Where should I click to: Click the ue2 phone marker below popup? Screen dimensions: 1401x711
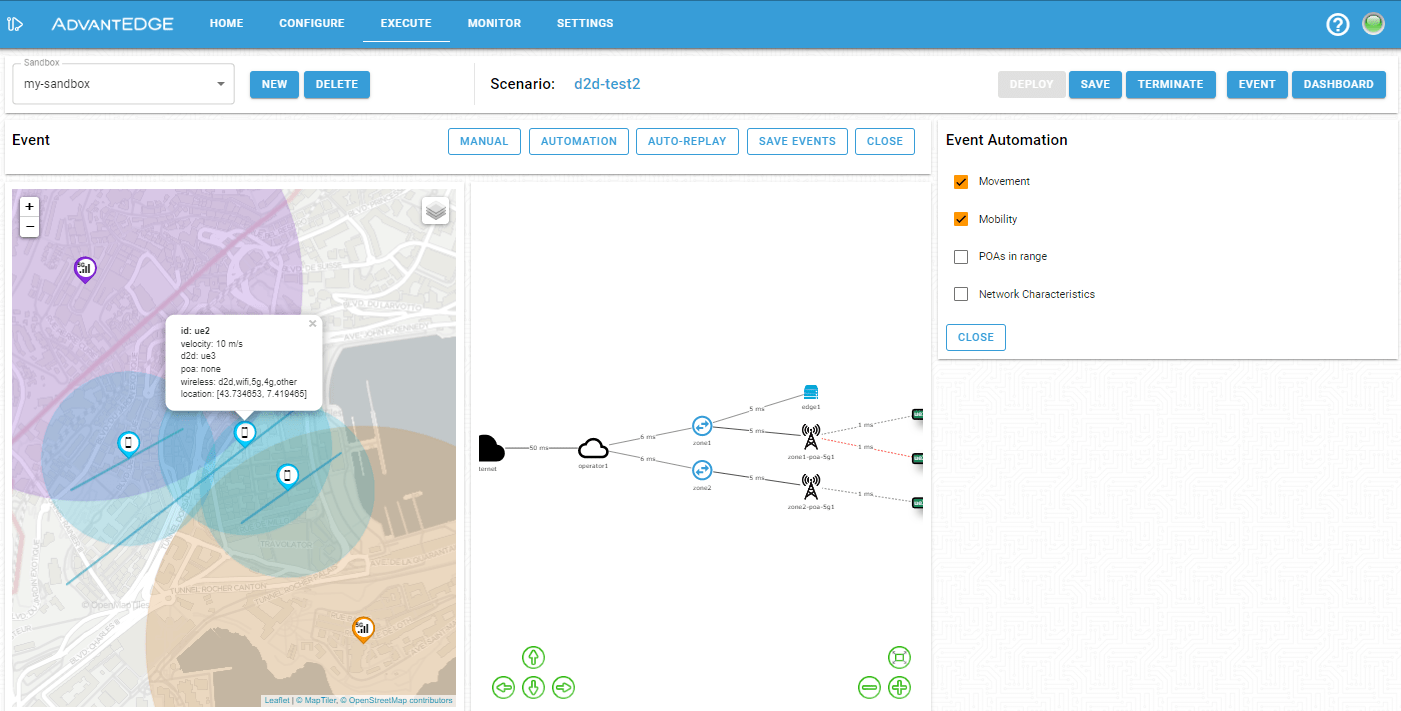(x=245, y=432)
